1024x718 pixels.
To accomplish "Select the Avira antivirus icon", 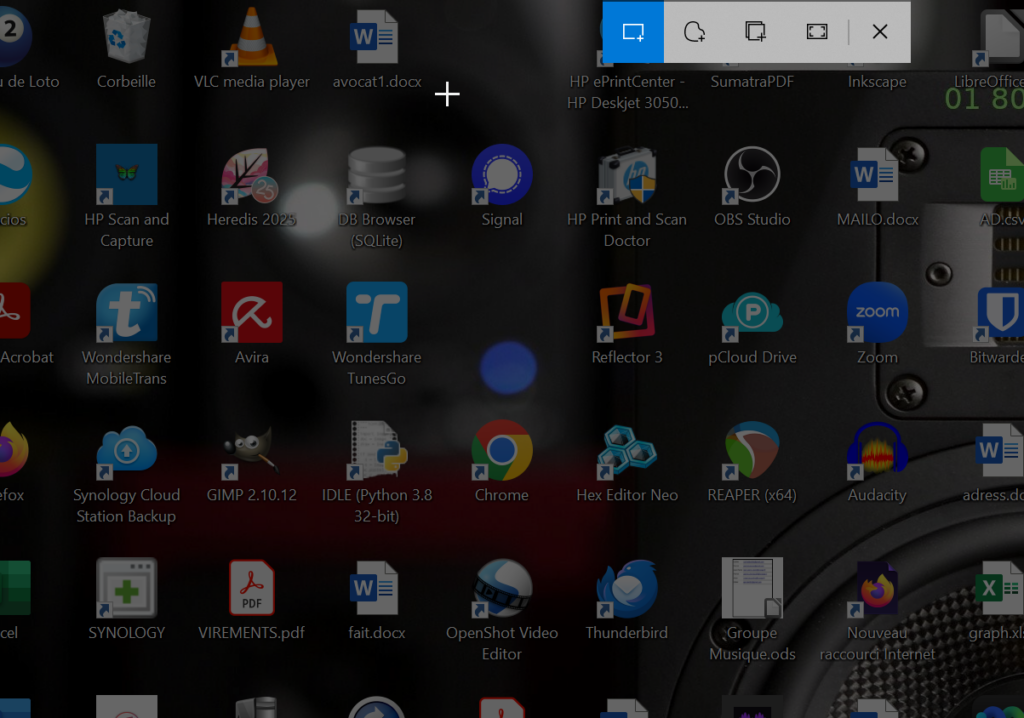I will [x=251, y=312].
